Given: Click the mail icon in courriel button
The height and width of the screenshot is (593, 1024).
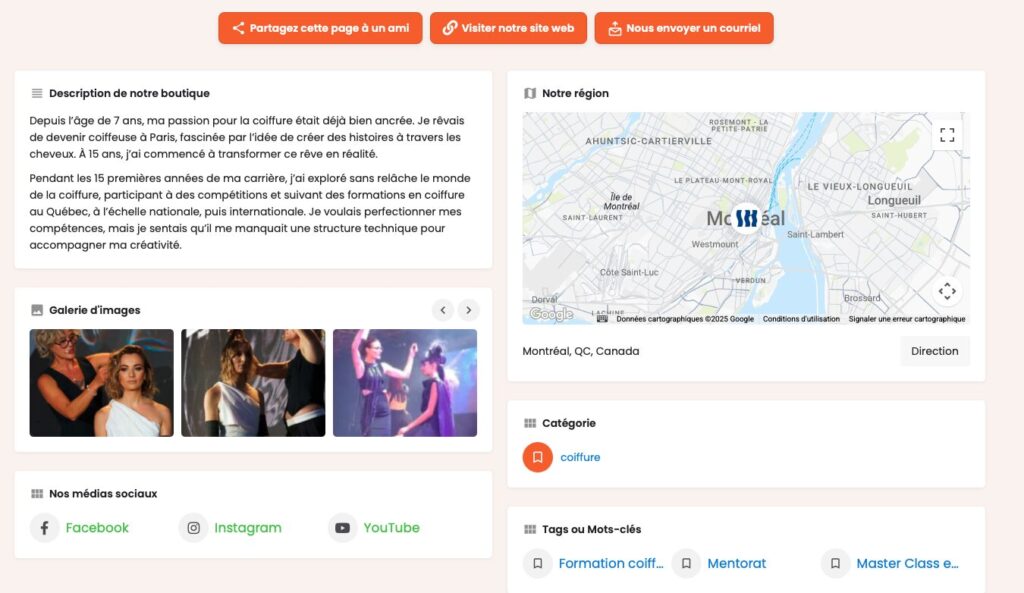Looking at the screenshot, I should click(x=615, y=29).
